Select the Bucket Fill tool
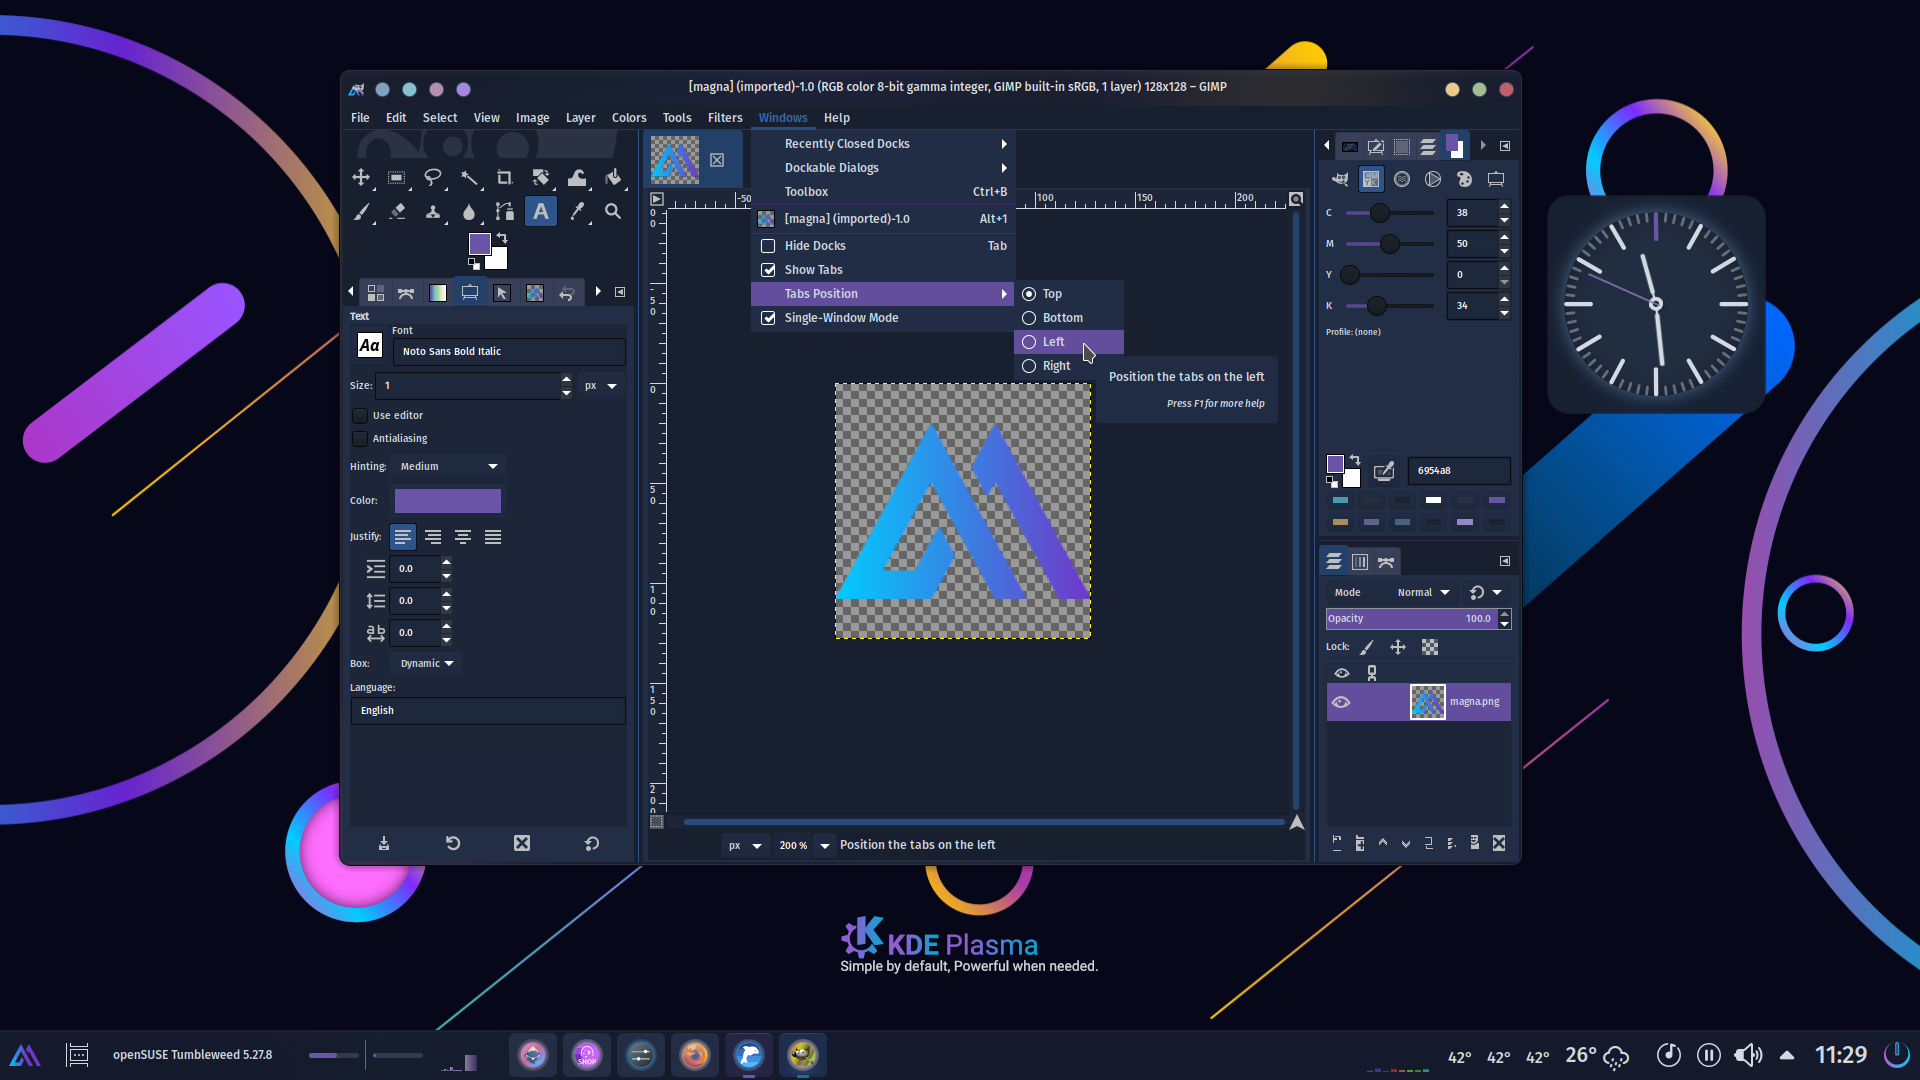1920x1080 pixels. coord(613,178)
